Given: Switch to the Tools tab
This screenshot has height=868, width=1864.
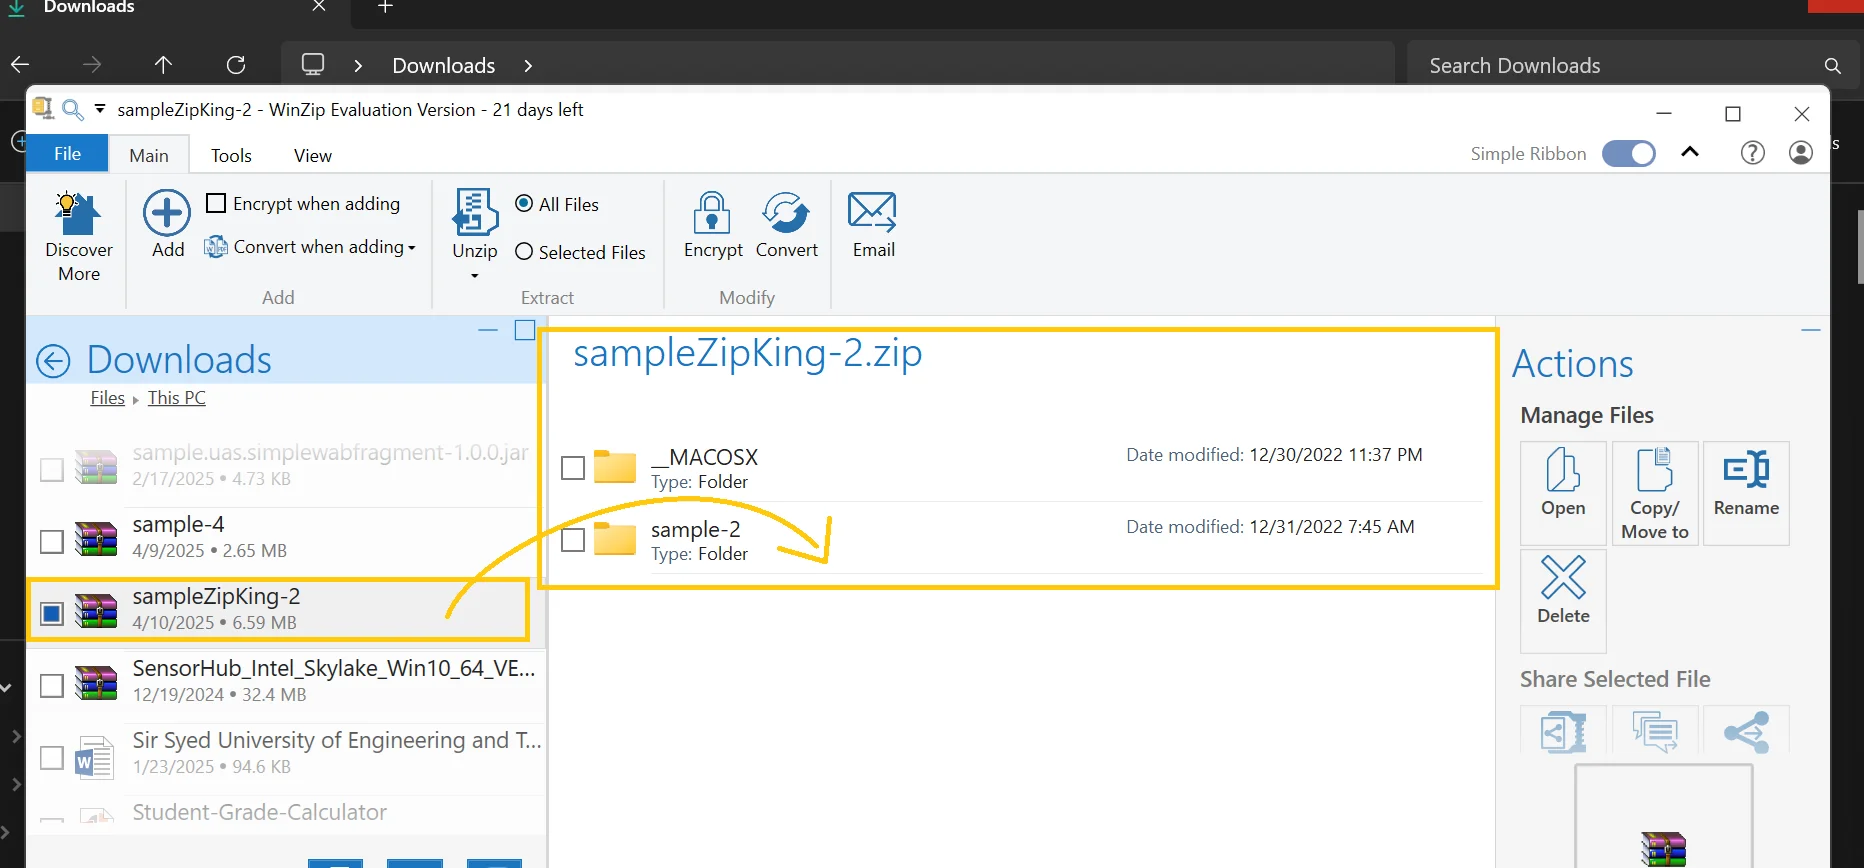Looking at the screenshot, I should click(231, 155).
